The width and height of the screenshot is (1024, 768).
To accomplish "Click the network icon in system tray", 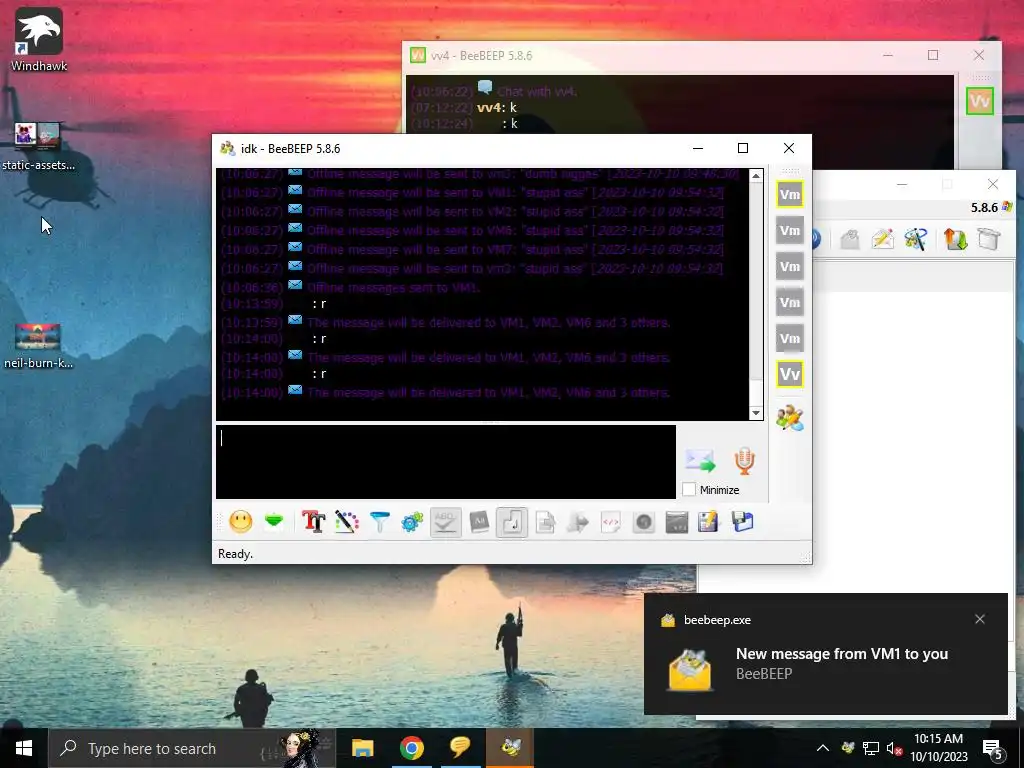I will 871,748.
